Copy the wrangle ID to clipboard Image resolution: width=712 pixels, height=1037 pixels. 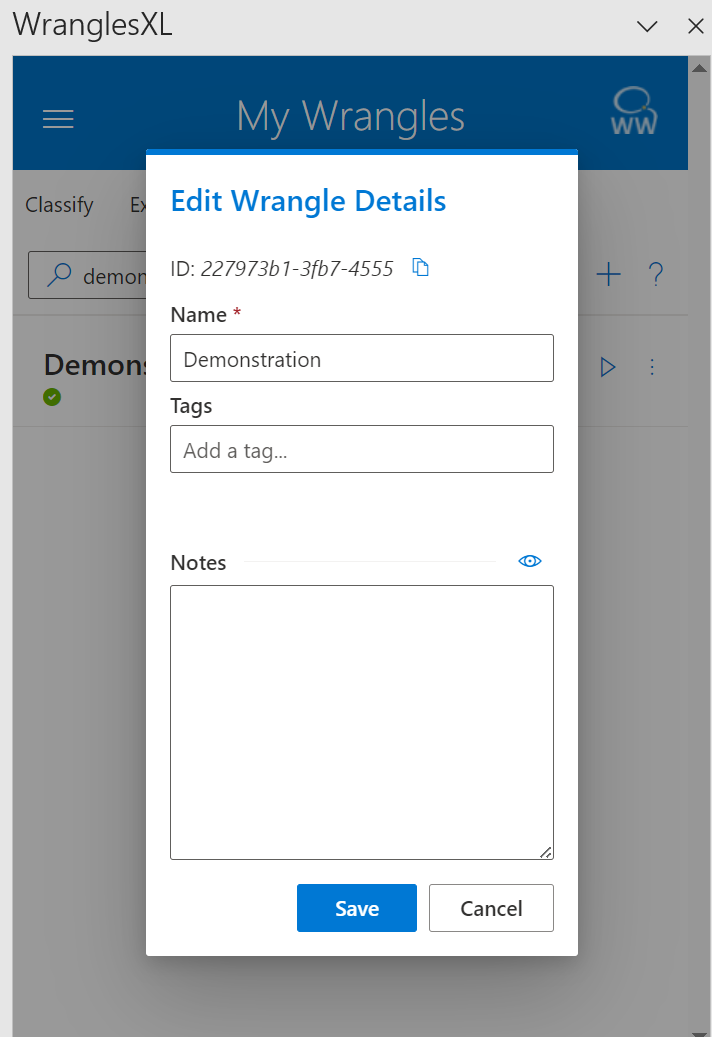click(421, 268)
